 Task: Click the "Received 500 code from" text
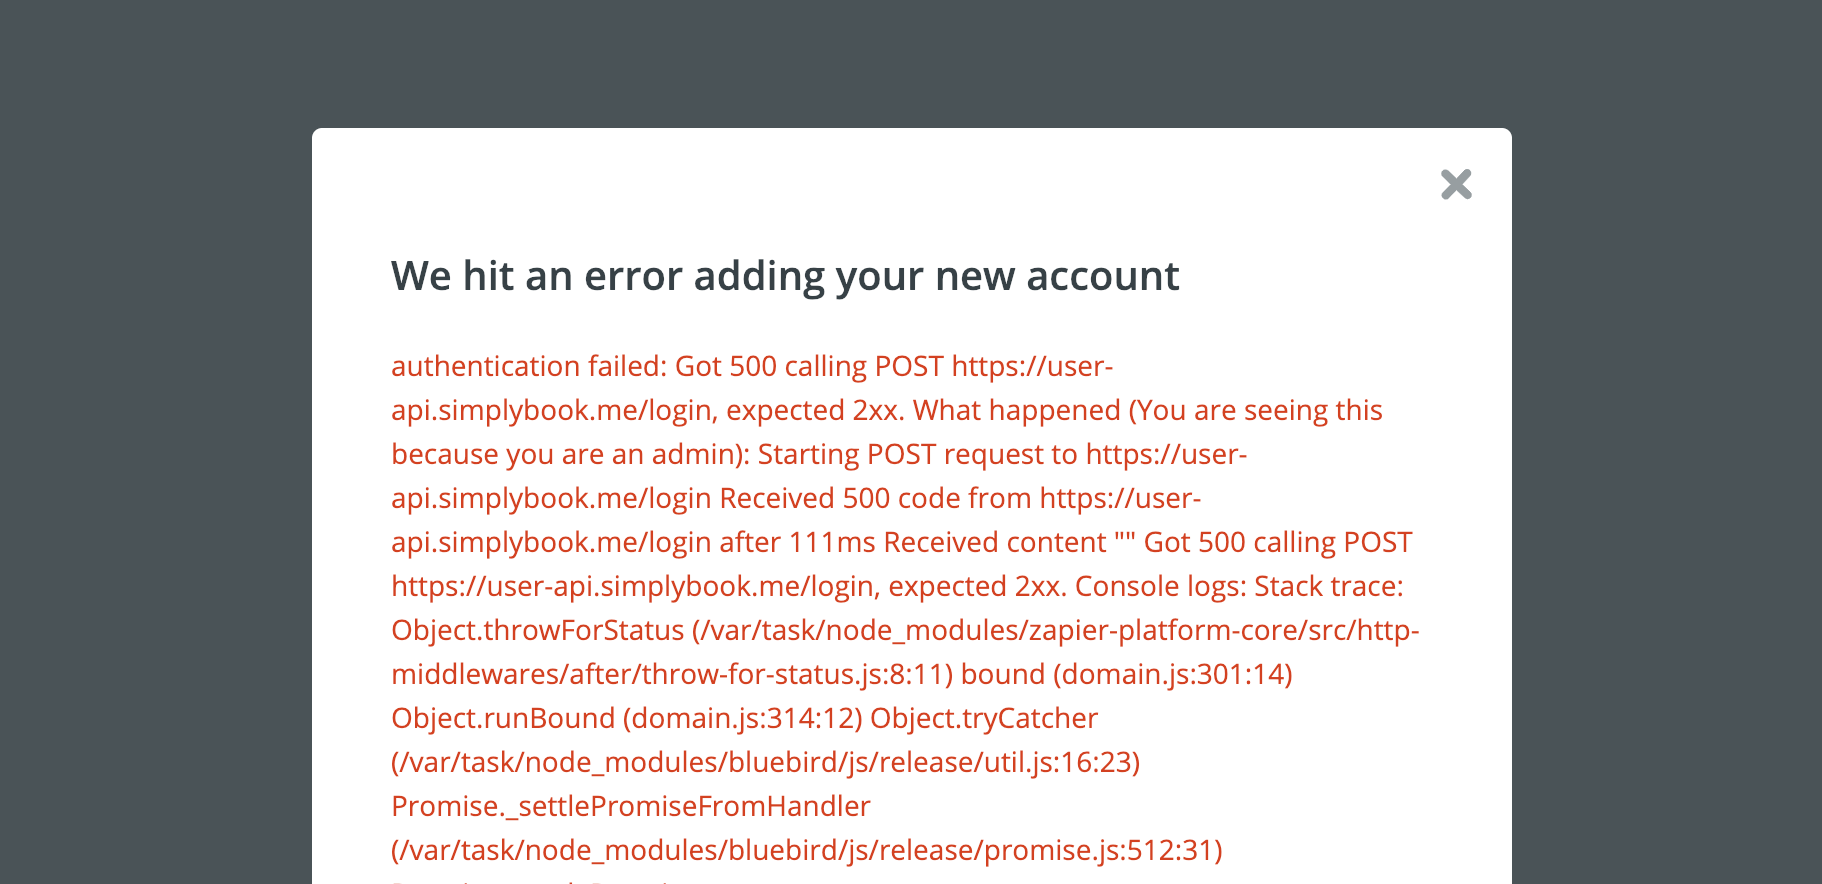[875, 498]
